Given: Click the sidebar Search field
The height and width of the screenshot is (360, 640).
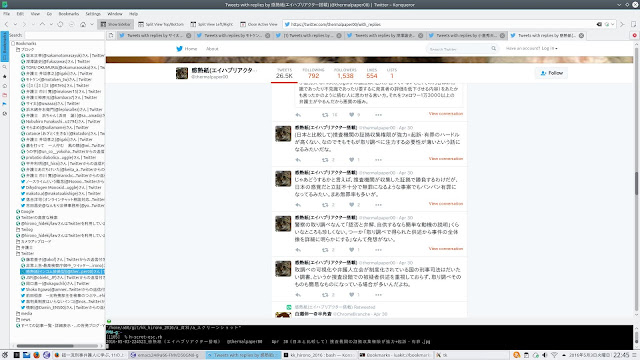Looking at the screenshot, I should [x=64, y=36].
